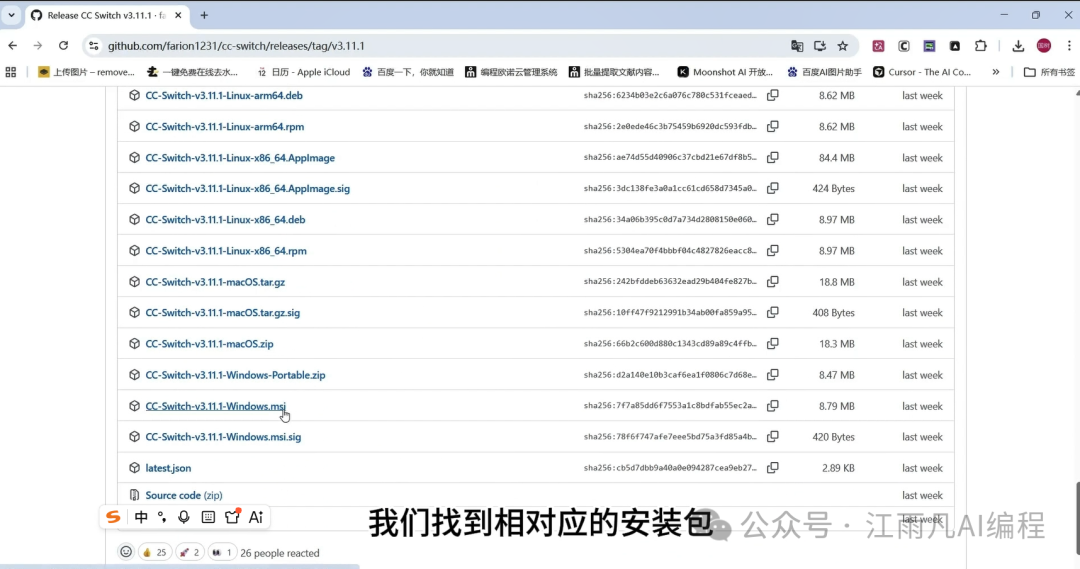Open browser Downloads
This screenshot has height=569, width=1080.
[1018, 46]
